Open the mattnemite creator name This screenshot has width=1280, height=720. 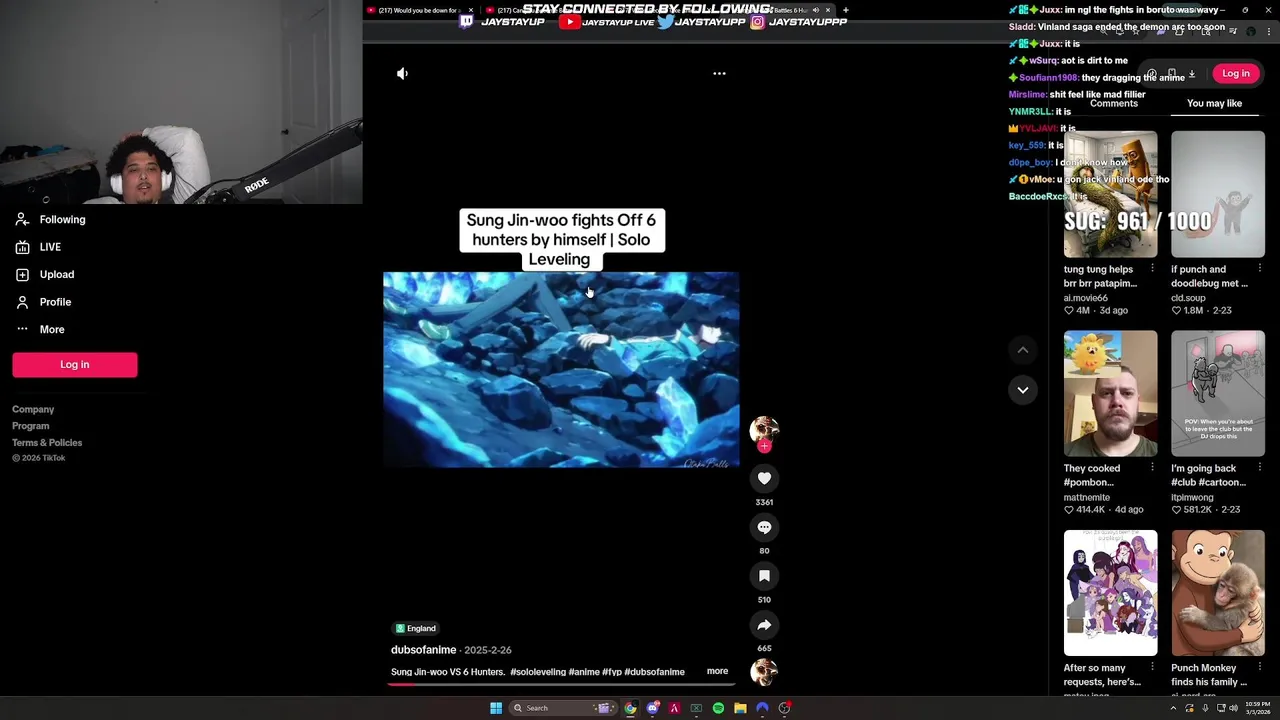1086,497
